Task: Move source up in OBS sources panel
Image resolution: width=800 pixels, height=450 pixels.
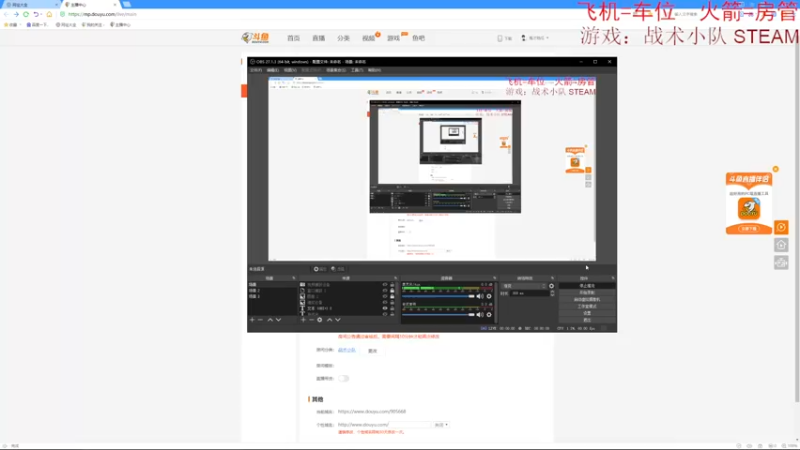Action: [330, 320]
